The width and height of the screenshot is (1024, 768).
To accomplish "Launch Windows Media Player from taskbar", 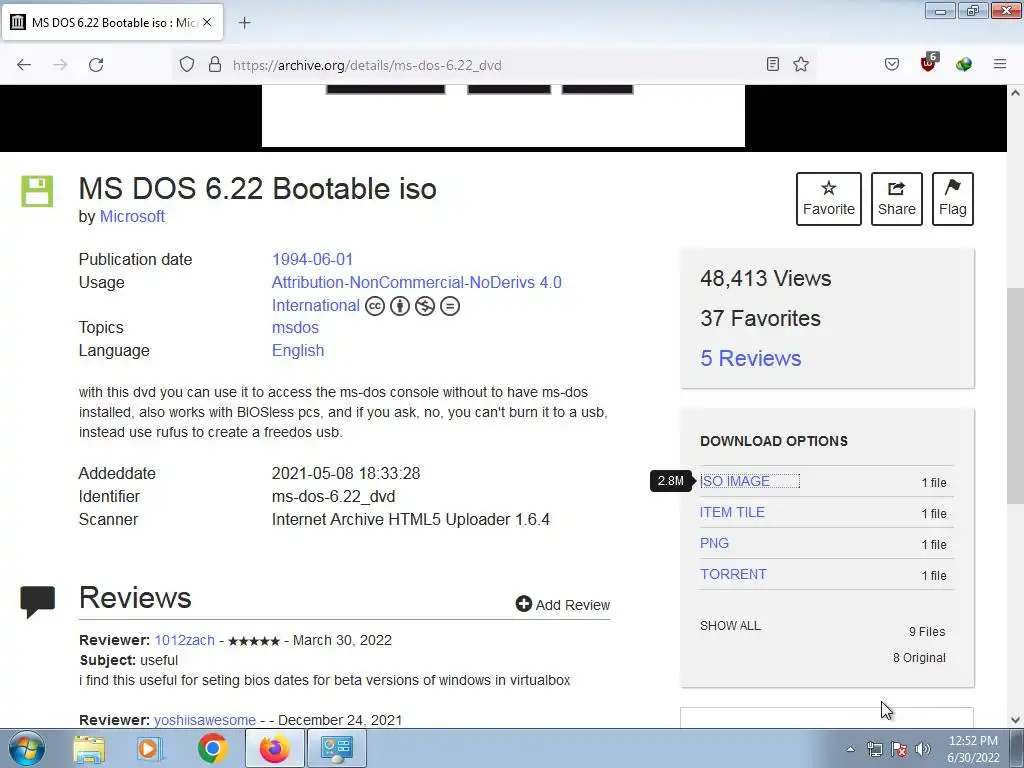I will (150, 748).
